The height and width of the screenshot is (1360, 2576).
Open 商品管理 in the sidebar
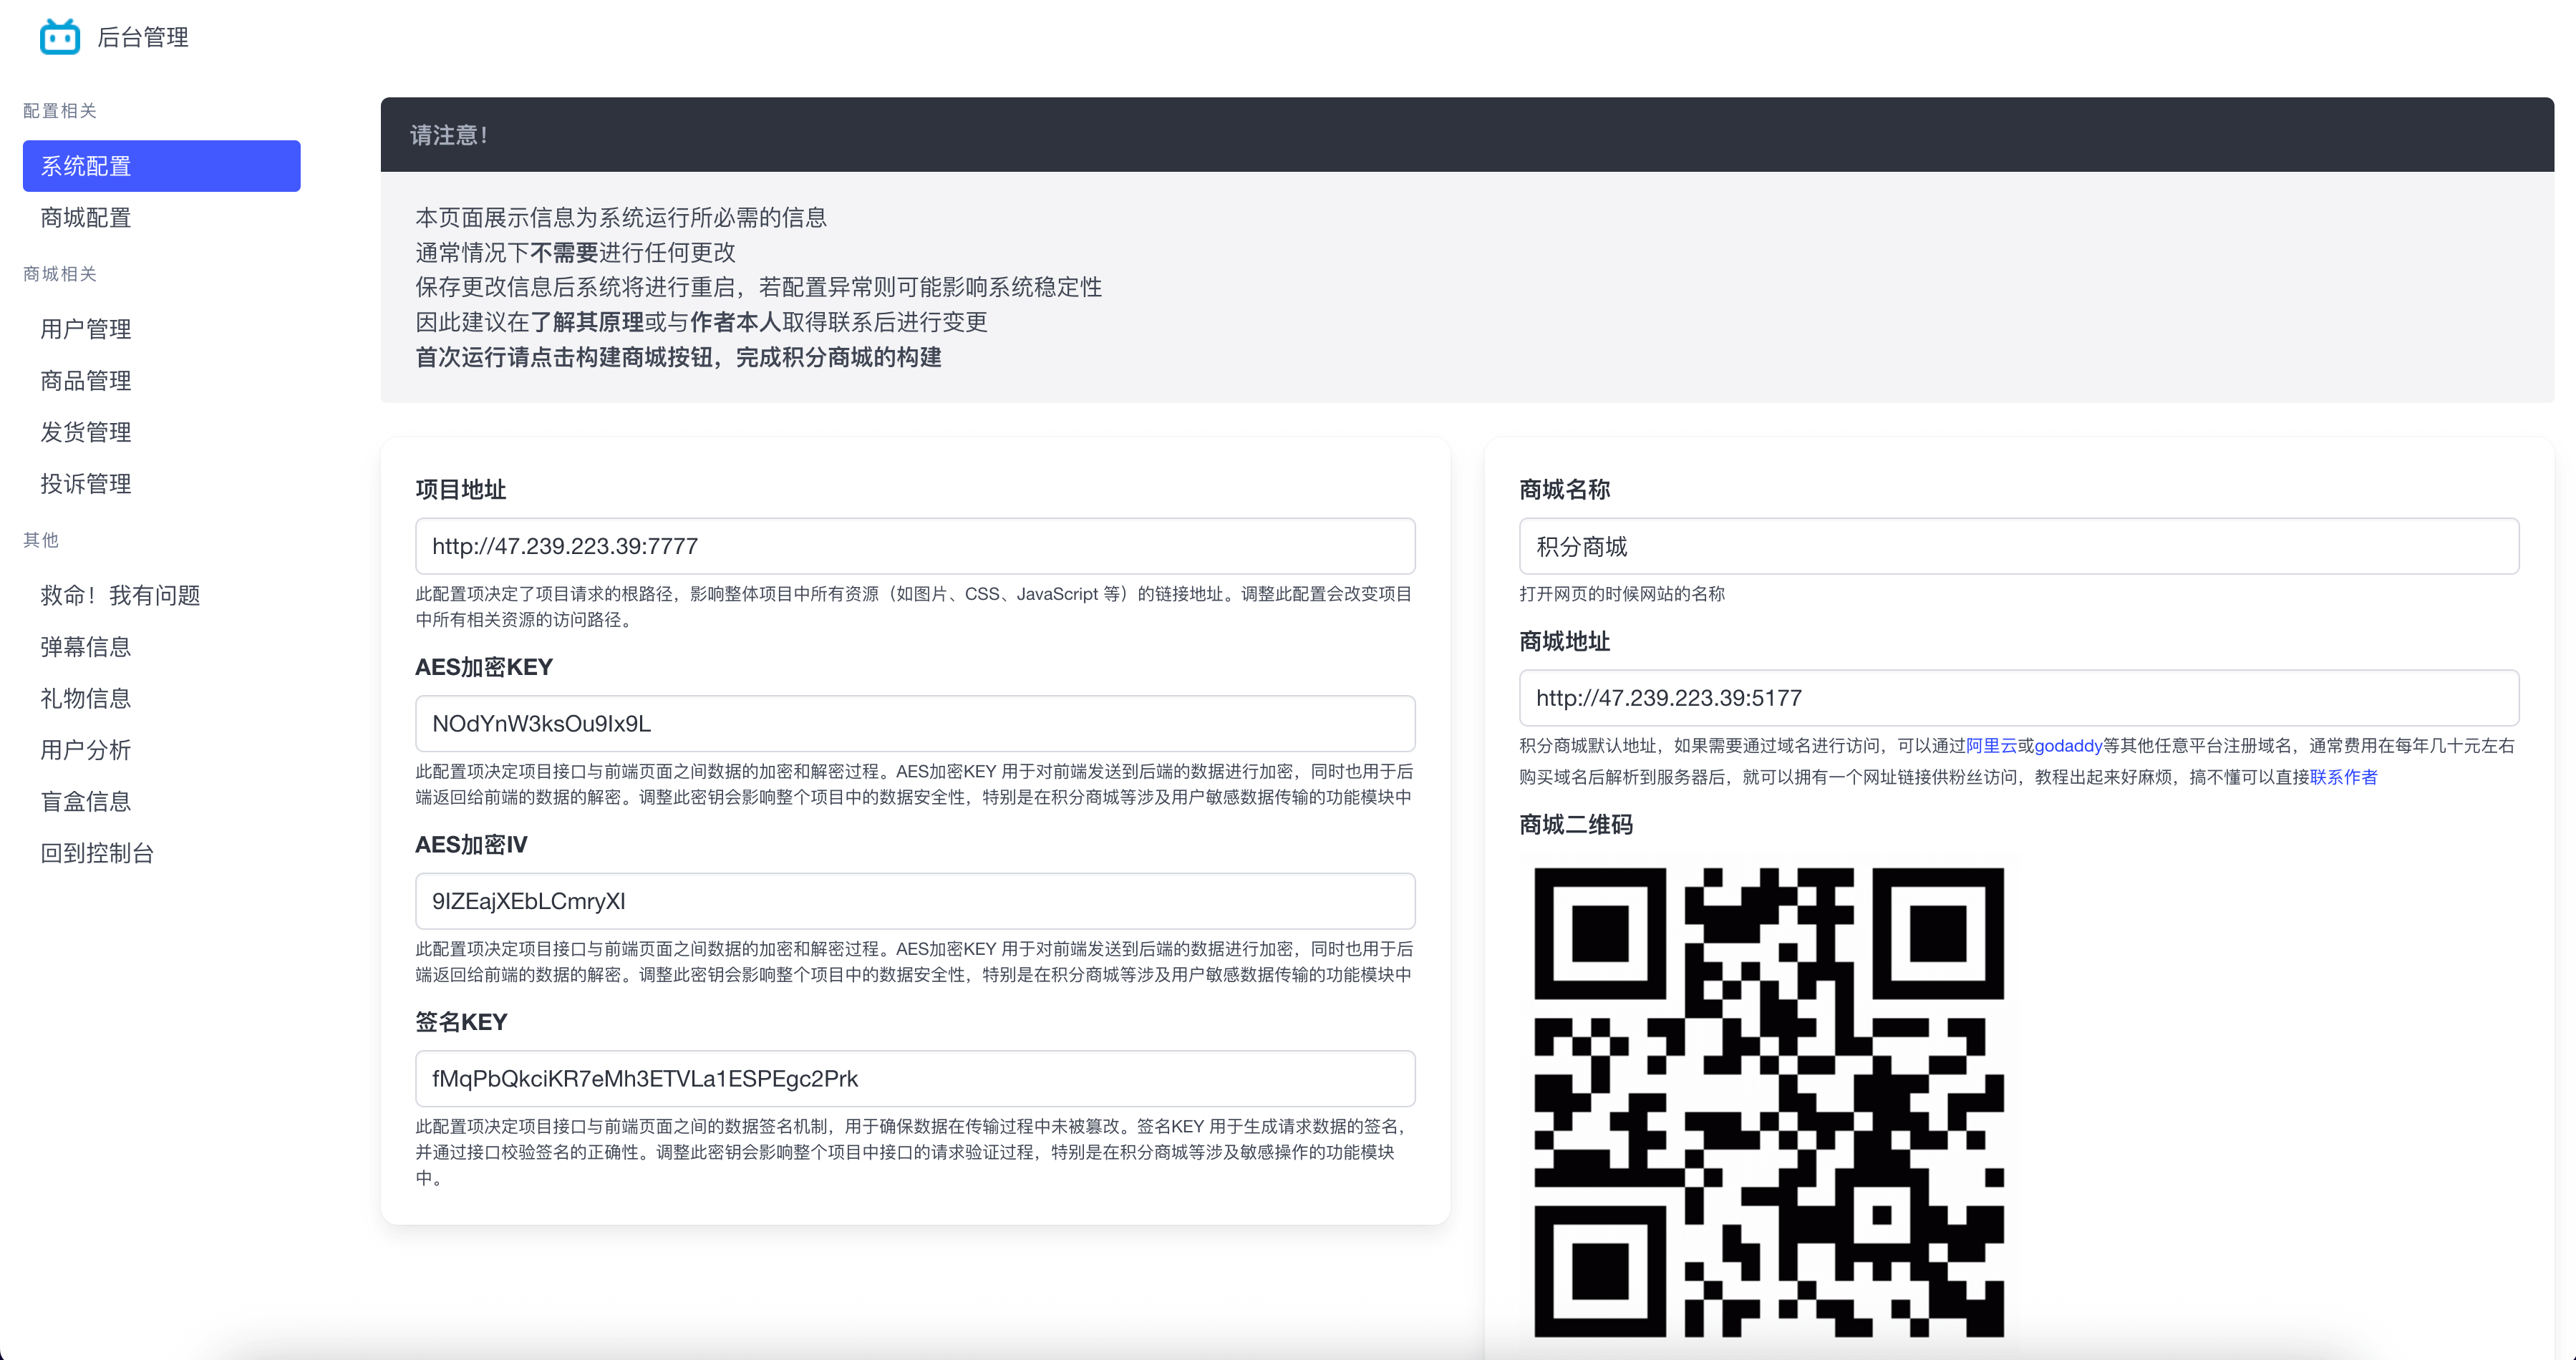(86, 381)
